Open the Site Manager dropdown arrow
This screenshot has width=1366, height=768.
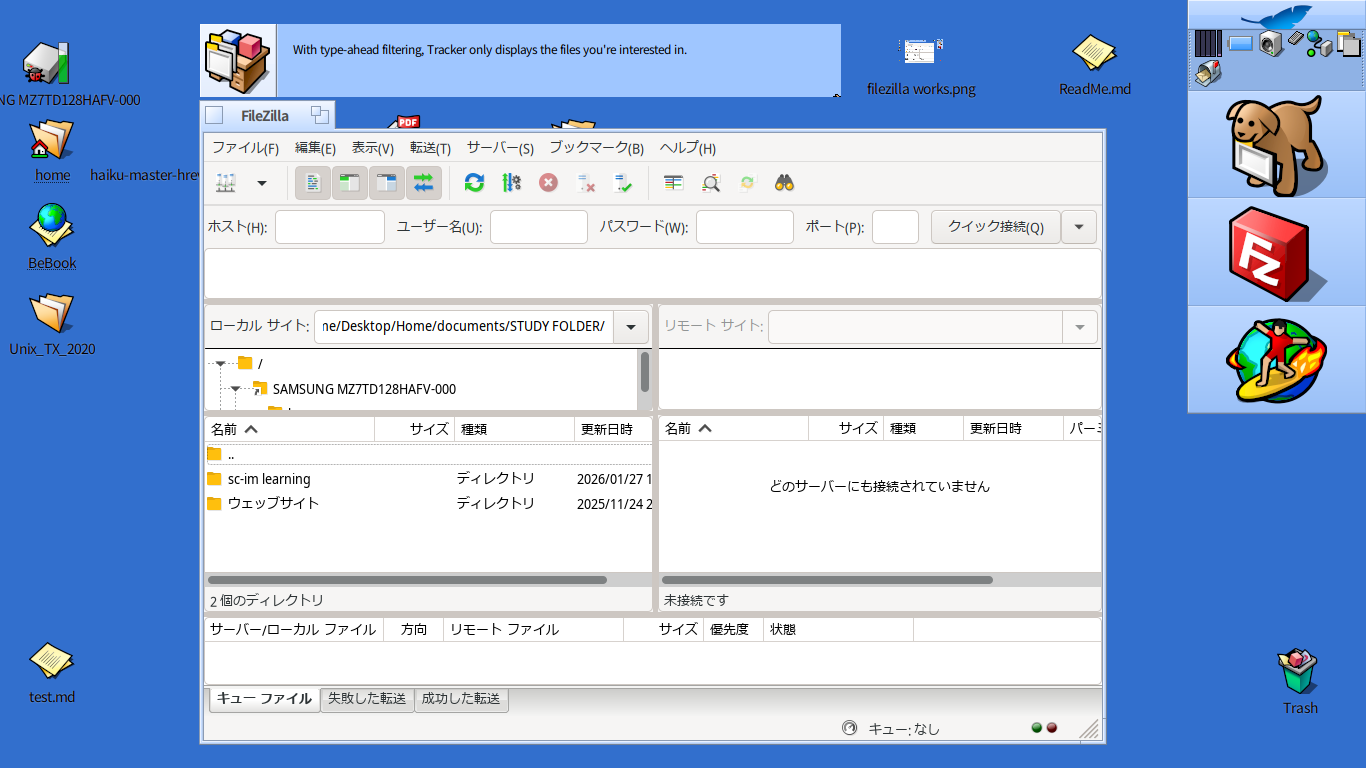tap(262, 183)
